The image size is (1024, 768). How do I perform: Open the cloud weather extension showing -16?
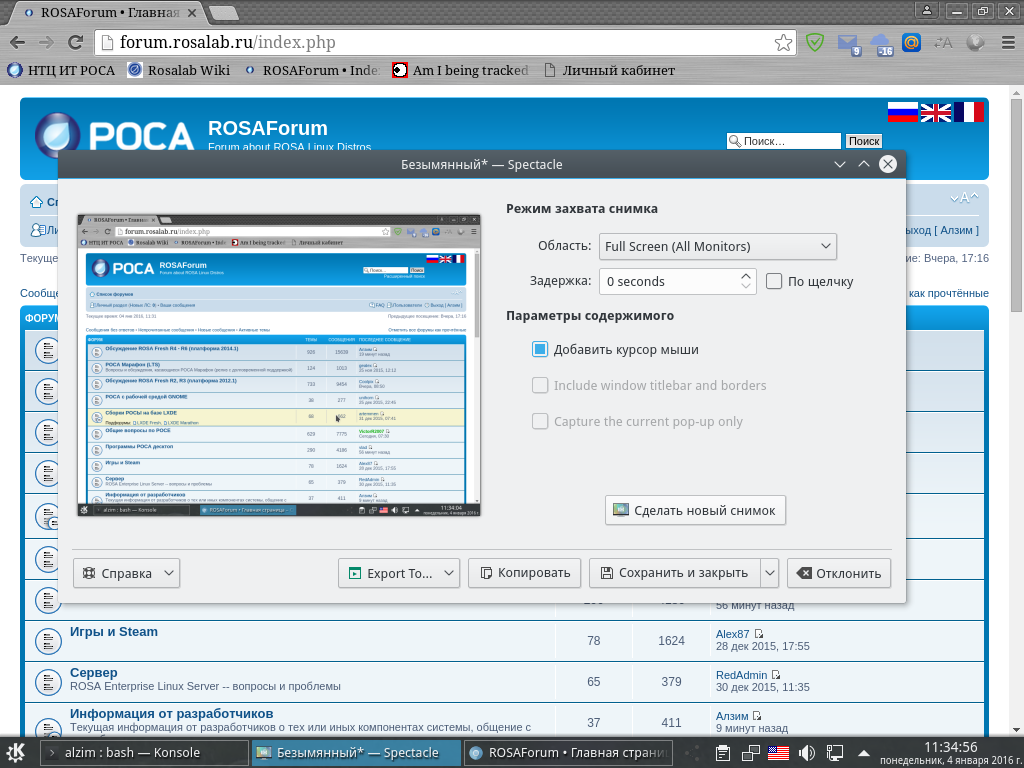click(881, 44)
